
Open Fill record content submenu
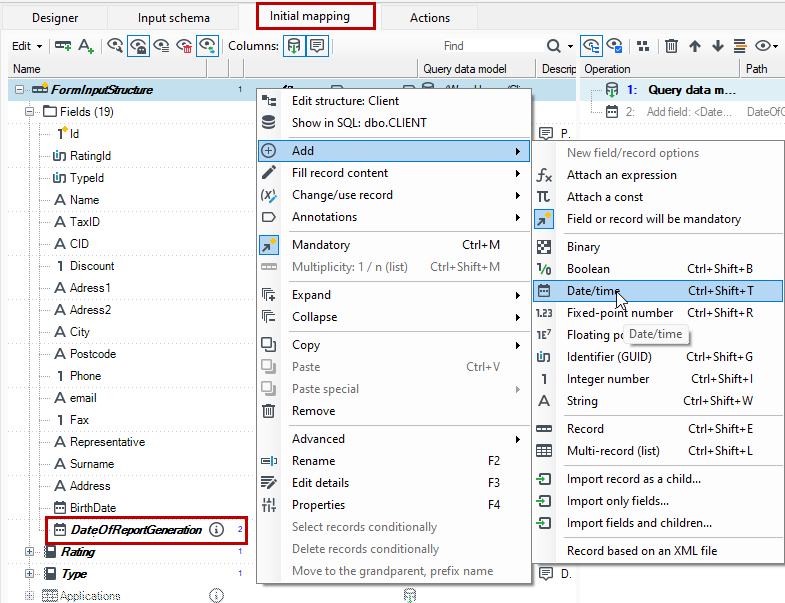click(394, 173)
